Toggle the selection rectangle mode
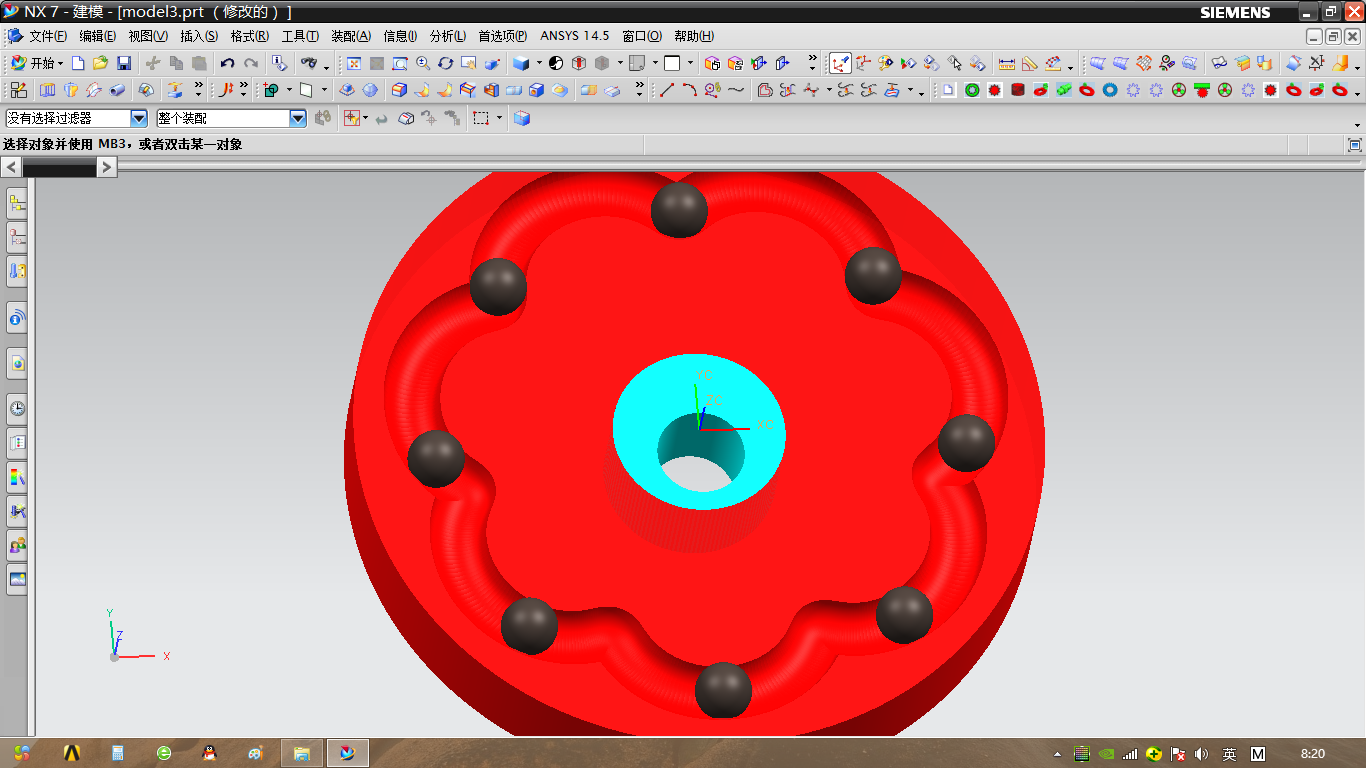Viewport: 1366px width, 768px height. [481, 118]
